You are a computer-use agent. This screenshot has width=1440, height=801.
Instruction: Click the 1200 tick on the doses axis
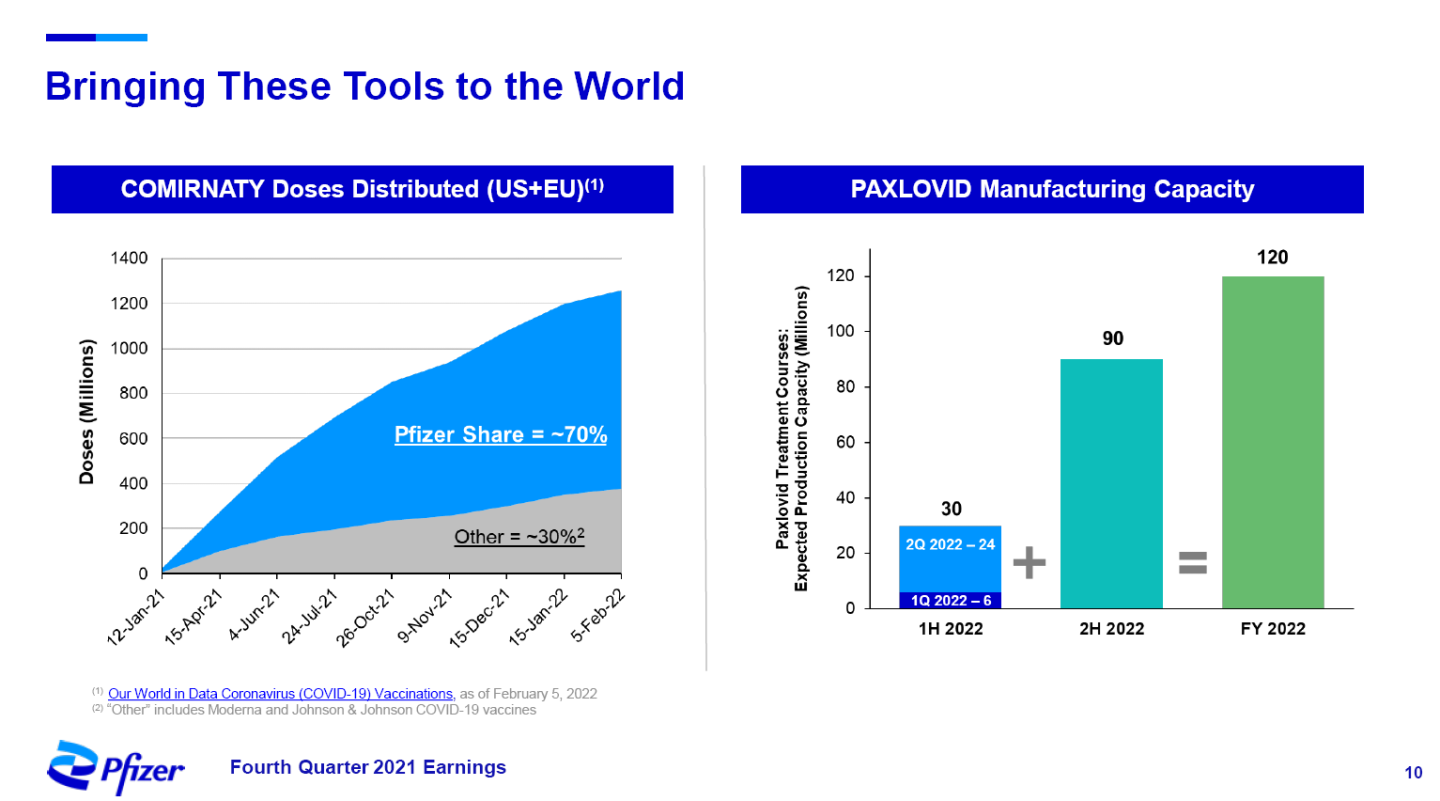tap(129, 304)
